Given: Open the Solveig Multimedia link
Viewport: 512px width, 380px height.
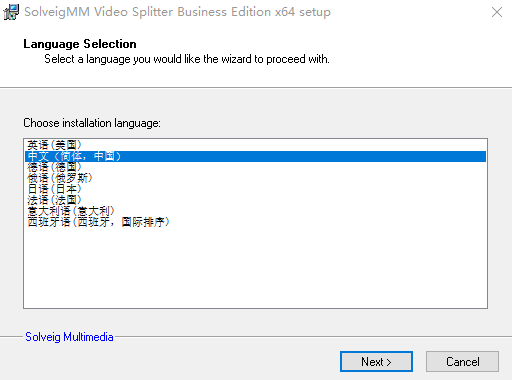Looking at the screenshot, I should (x=69, y=337).
